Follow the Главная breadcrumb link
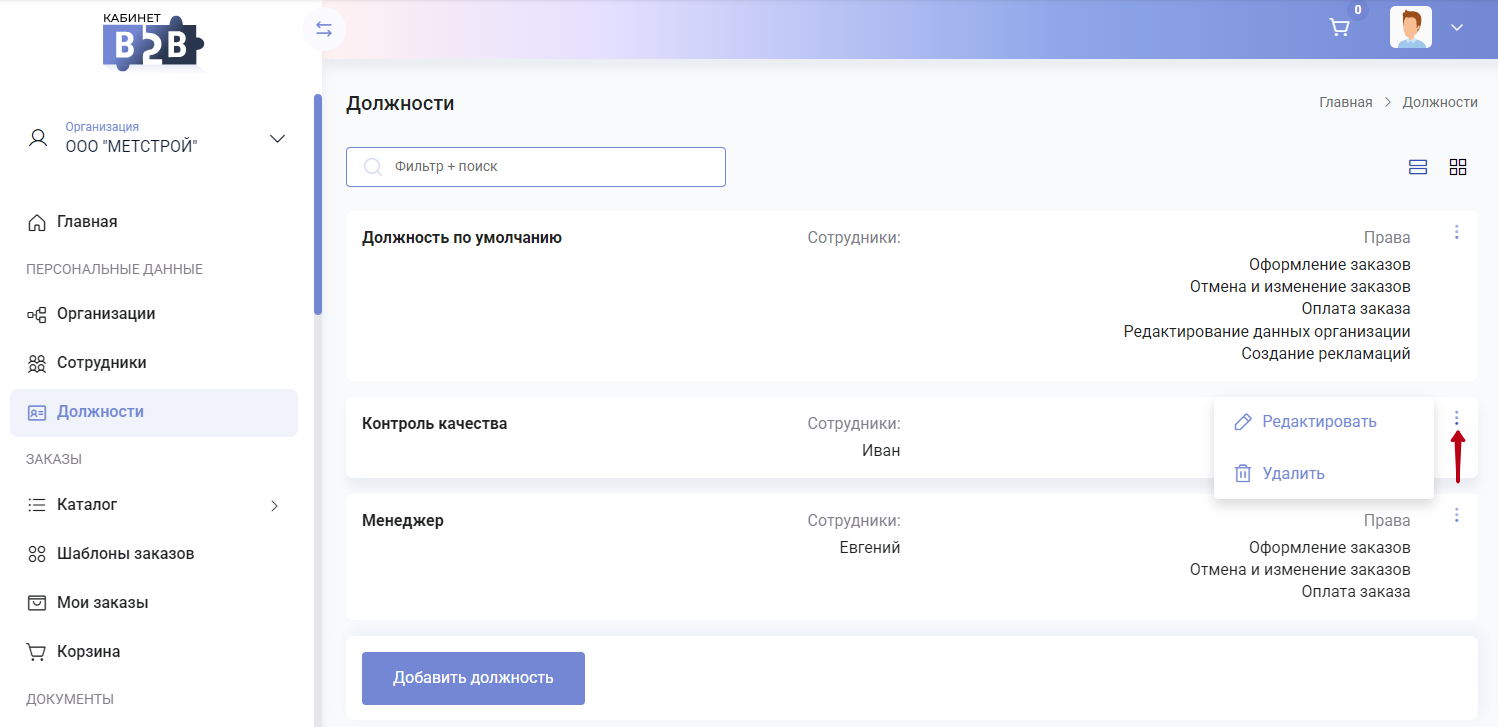This screenshot has width=1498, height=727. 1346,102
